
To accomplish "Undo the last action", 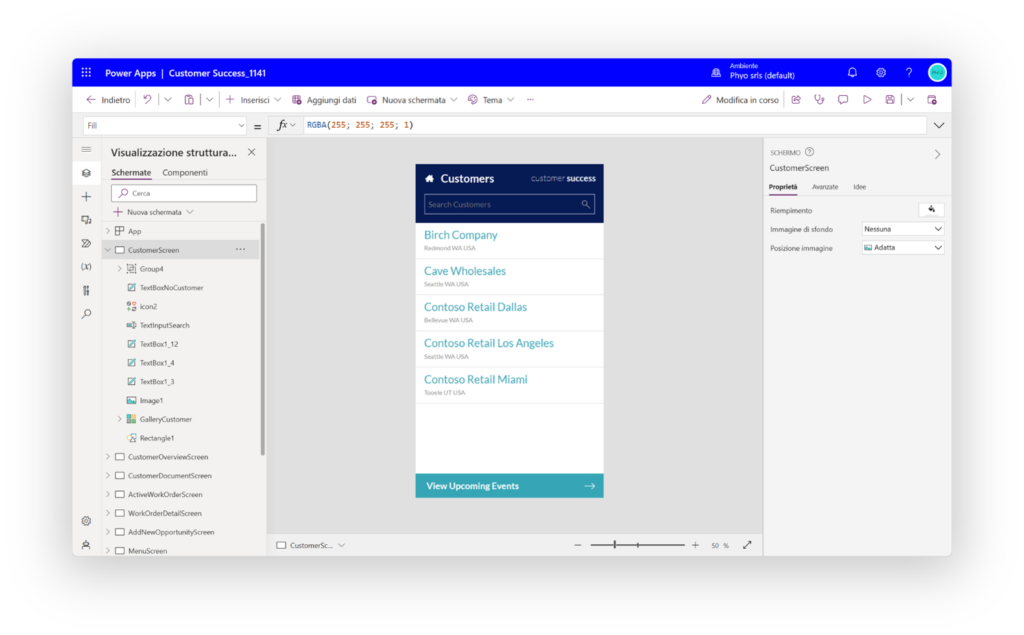I will tap(148, 99).
